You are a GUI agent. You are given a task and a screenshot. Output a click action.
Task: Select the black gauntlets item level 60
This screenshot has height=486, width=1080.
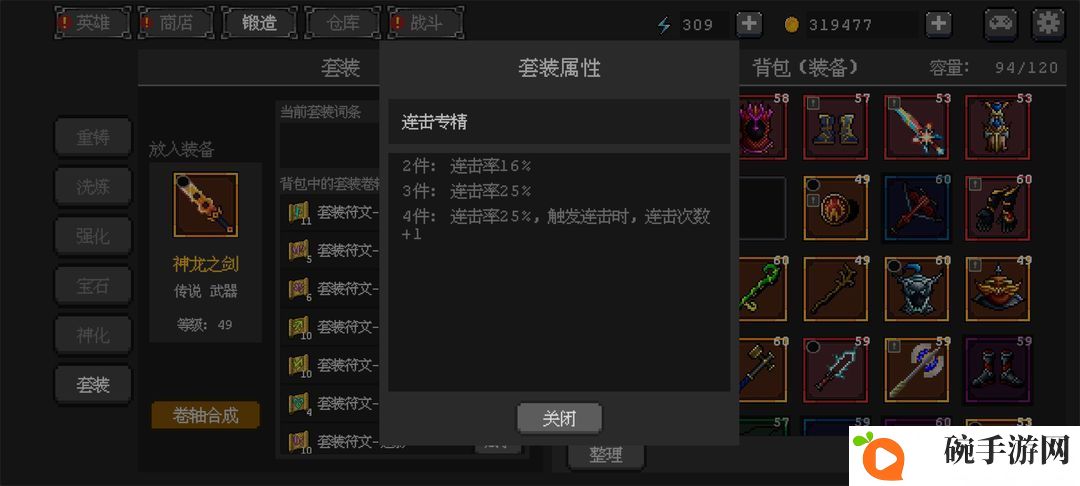(998, 208)
